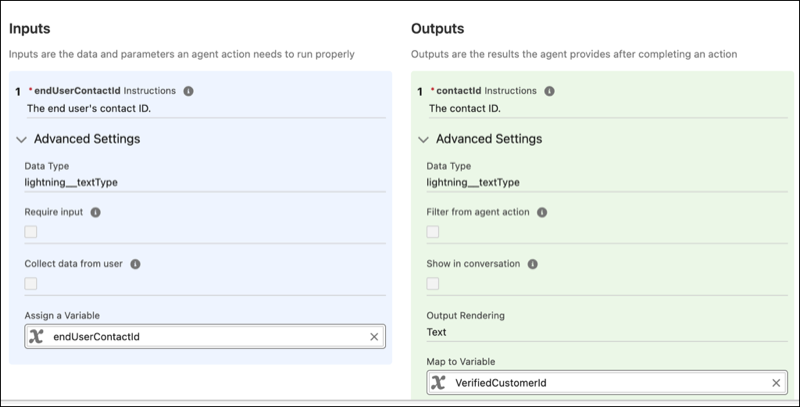
Task: Check Collect data from user
Action: [31, 284]
